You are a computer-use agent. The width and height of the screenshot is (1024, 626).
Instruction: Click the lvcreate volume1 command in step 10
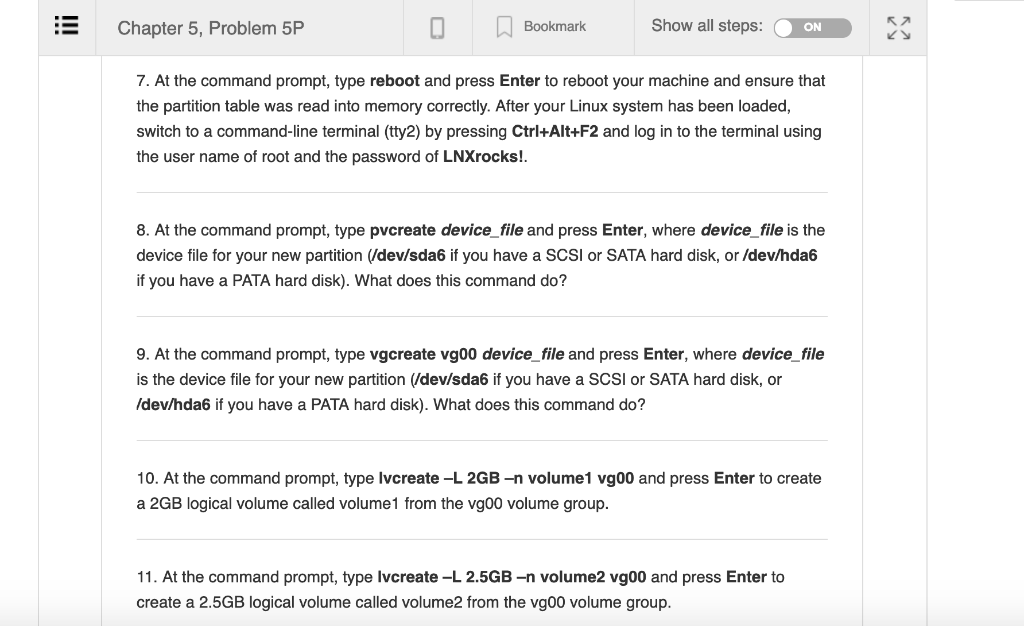pyautogui.click(x=506, y=478)
